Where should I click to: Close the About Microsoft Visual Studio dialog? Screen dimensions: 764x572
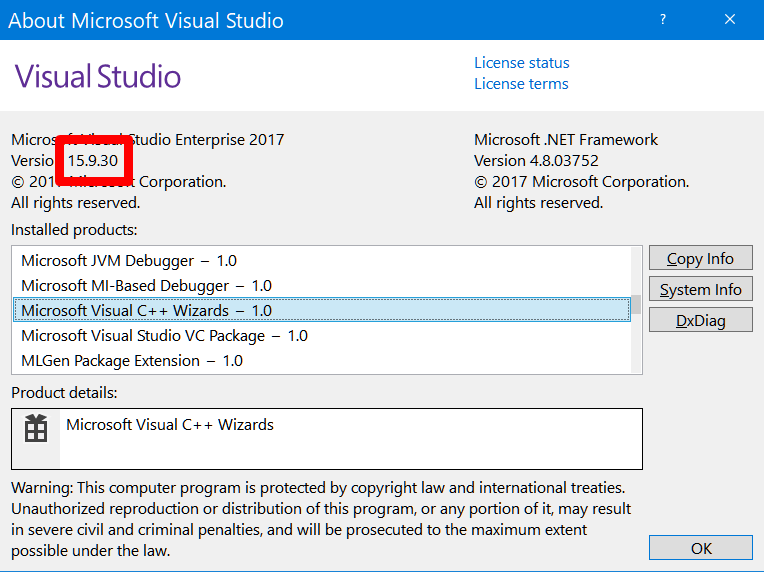[730, 19]
